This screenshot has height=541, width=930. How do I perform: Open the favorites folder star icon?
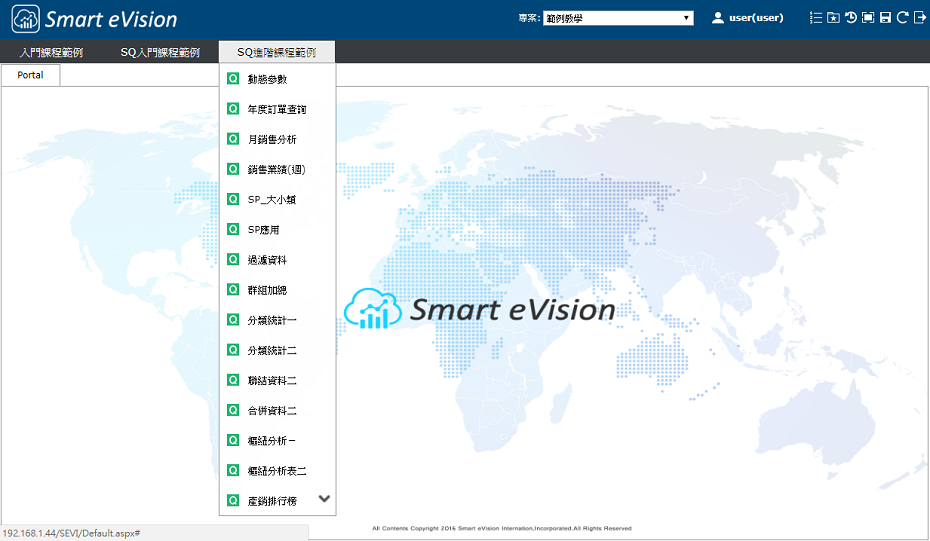click(833, 18)
